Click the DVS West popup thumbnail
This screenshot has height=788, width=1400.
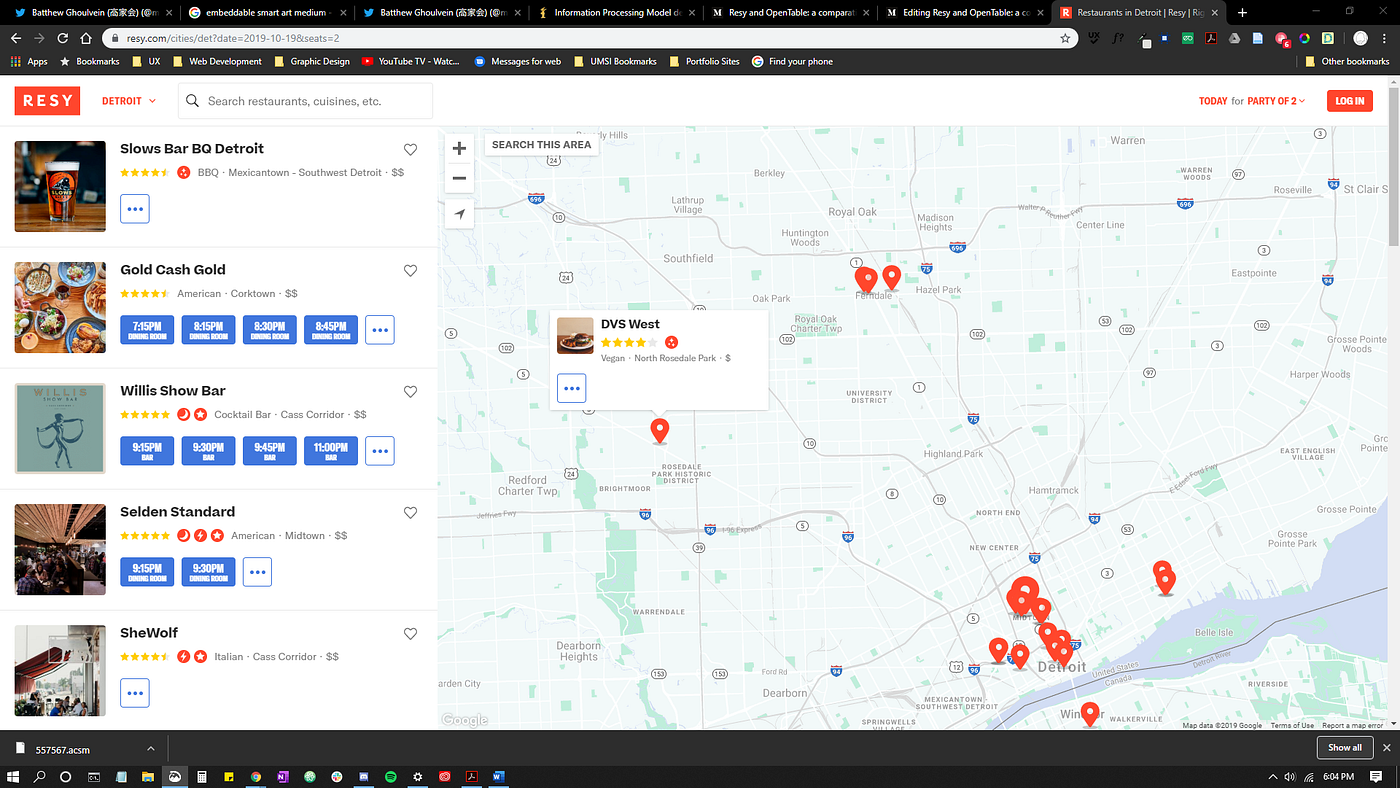pos(575,336)
